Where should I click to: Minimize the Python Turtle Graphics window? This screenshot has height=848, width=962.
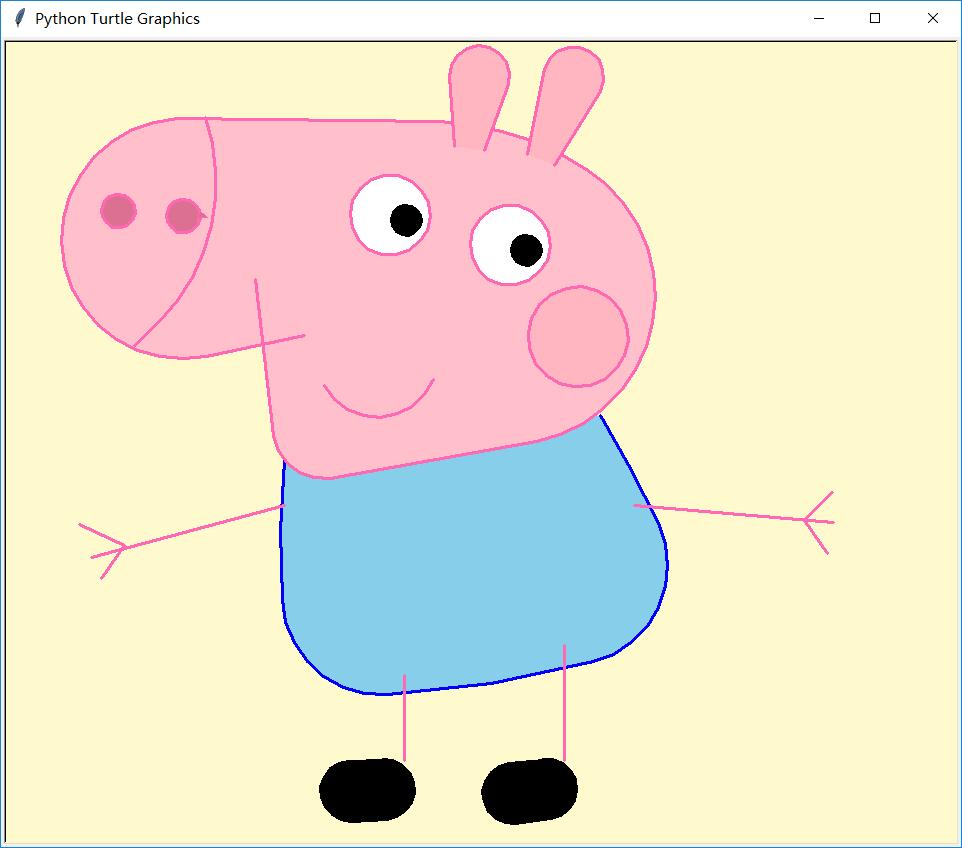818,18
